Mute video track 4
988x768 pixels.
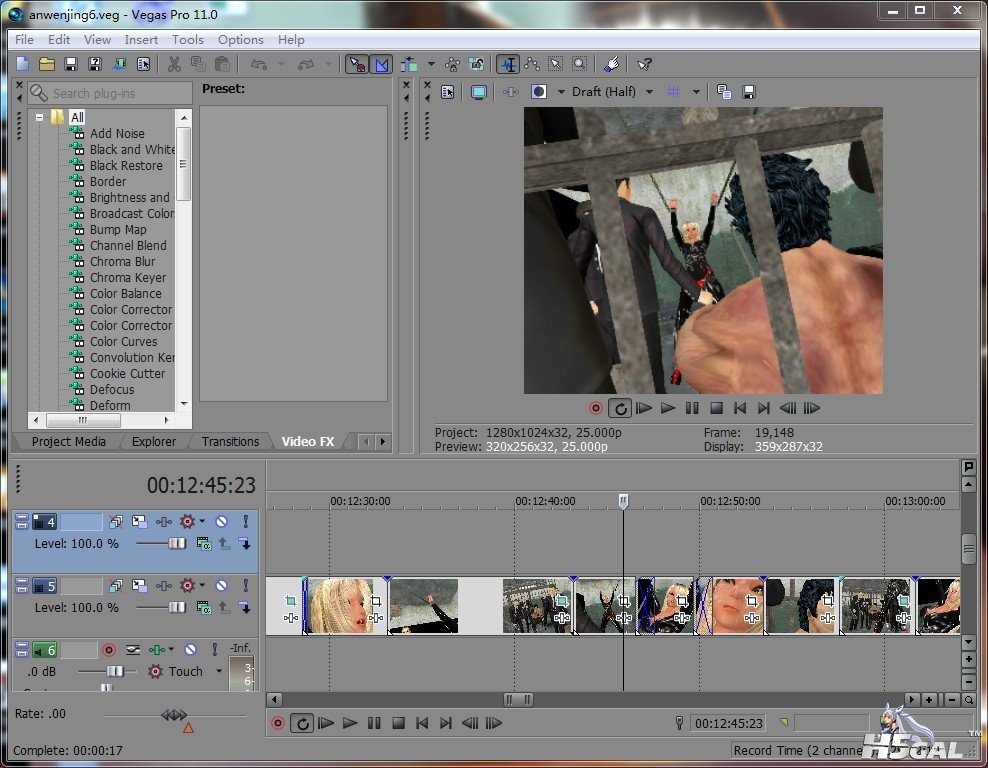point(221,521)
